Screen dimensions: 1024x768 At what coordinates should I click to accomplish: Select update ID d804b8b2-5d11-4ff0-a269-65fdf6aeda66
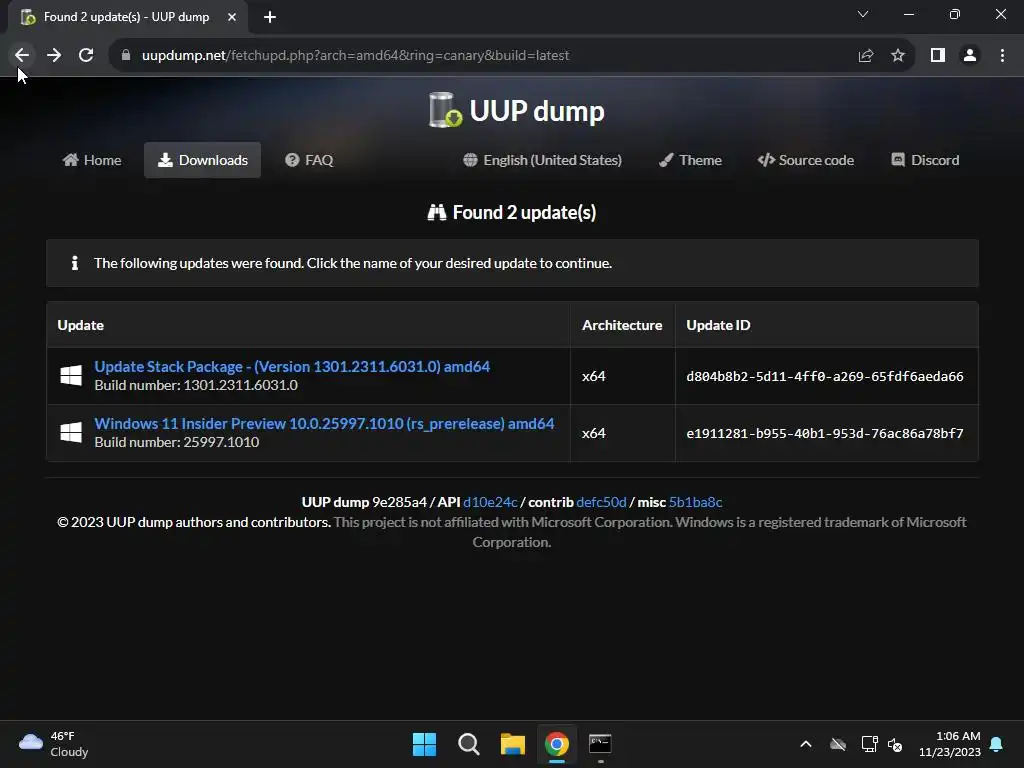coord(825,376)
